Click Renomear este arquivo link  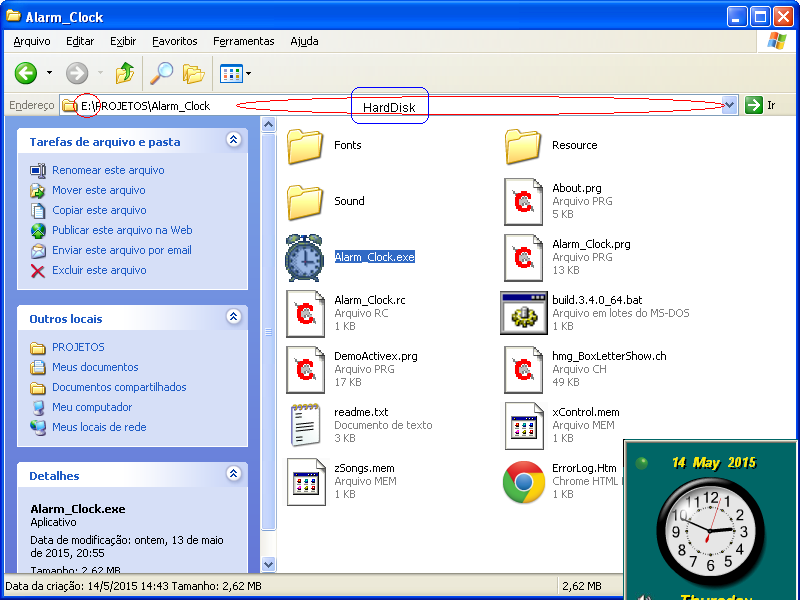108,170
